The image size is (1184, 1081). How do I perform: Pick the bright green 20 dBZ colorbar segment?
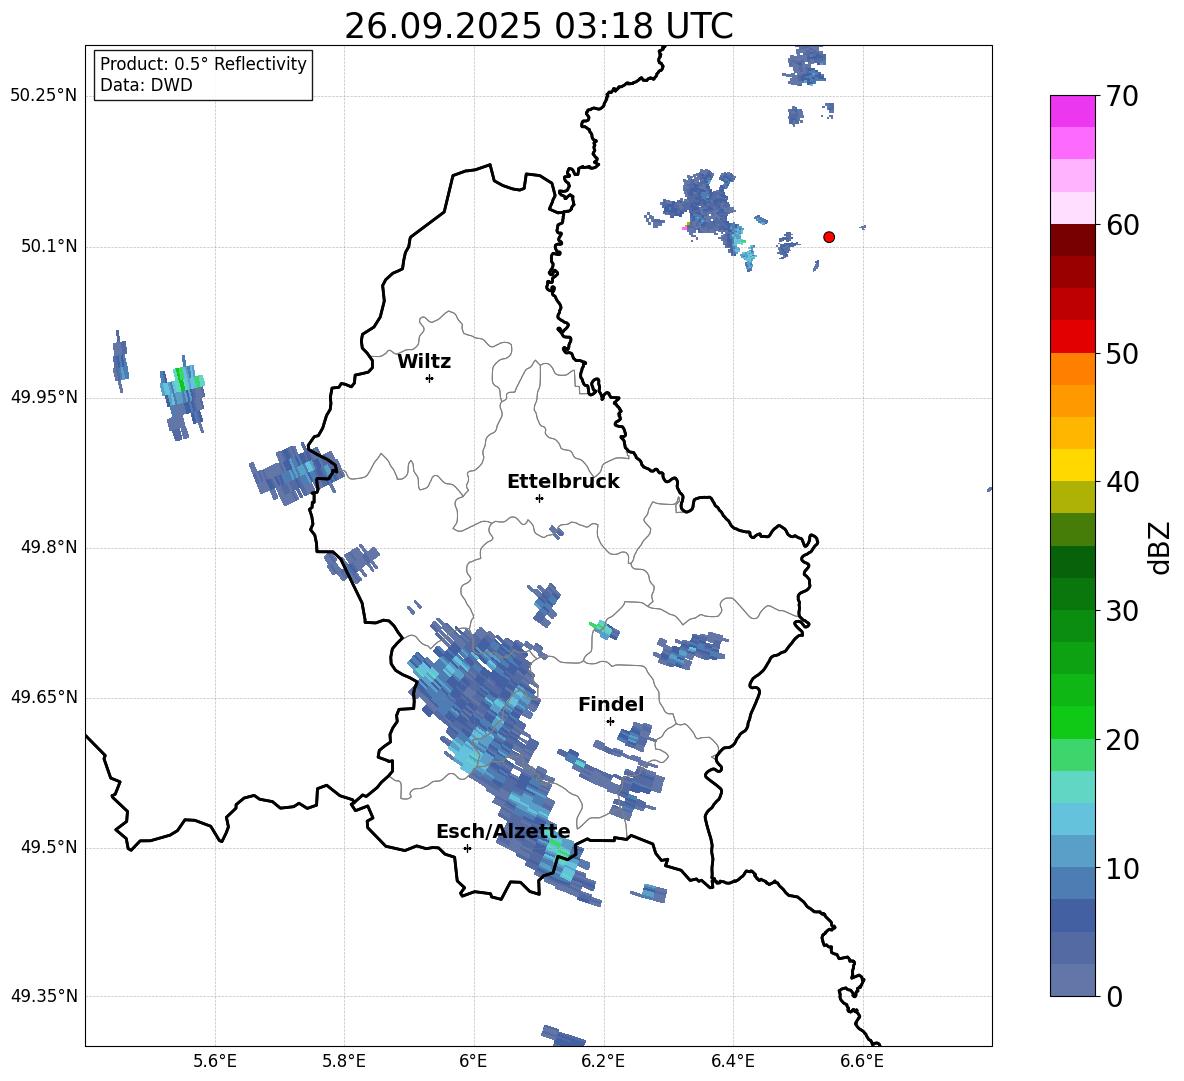[1072, 722]
